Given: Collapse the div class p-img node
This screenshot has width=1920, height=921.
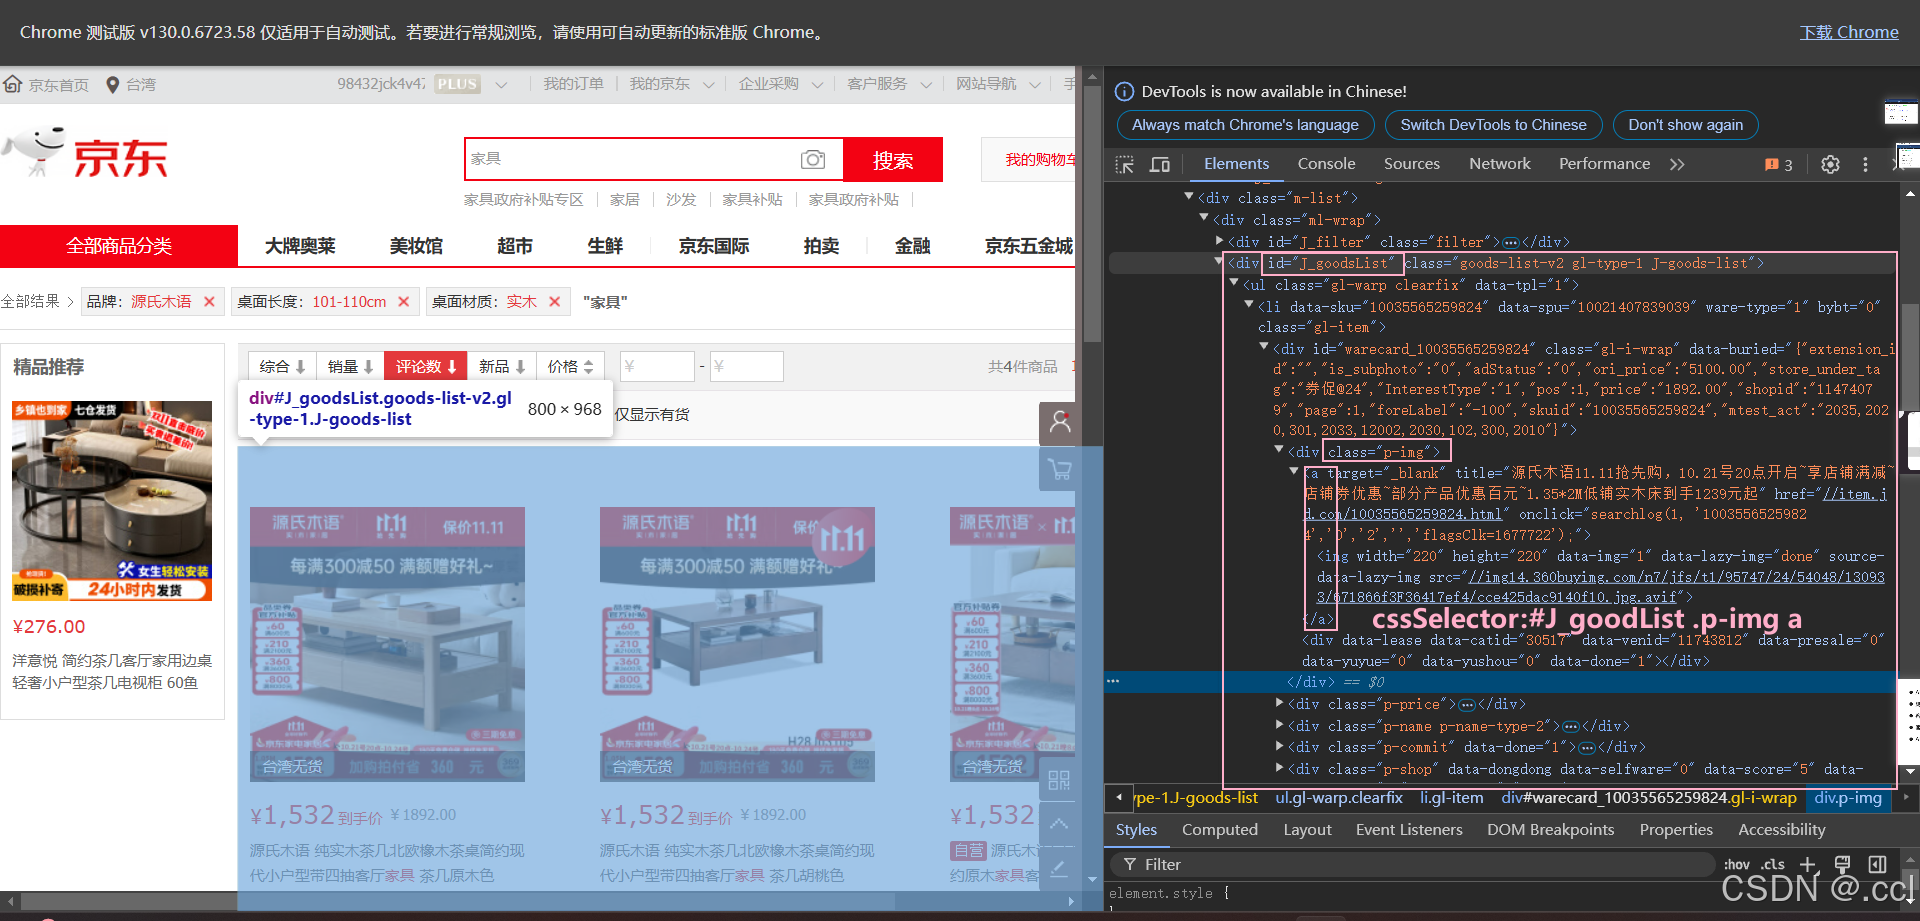Looking at the screenshot, I should (x=1279, y=451).
